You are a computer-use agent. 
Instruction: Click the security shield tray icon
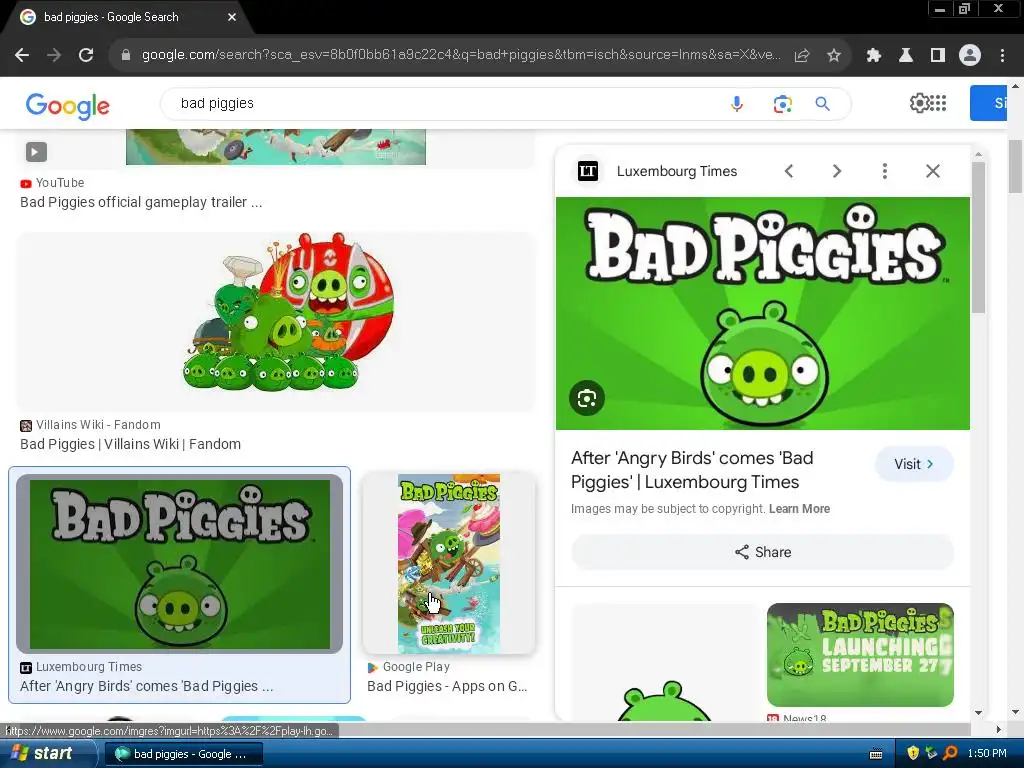click(913, 754)
